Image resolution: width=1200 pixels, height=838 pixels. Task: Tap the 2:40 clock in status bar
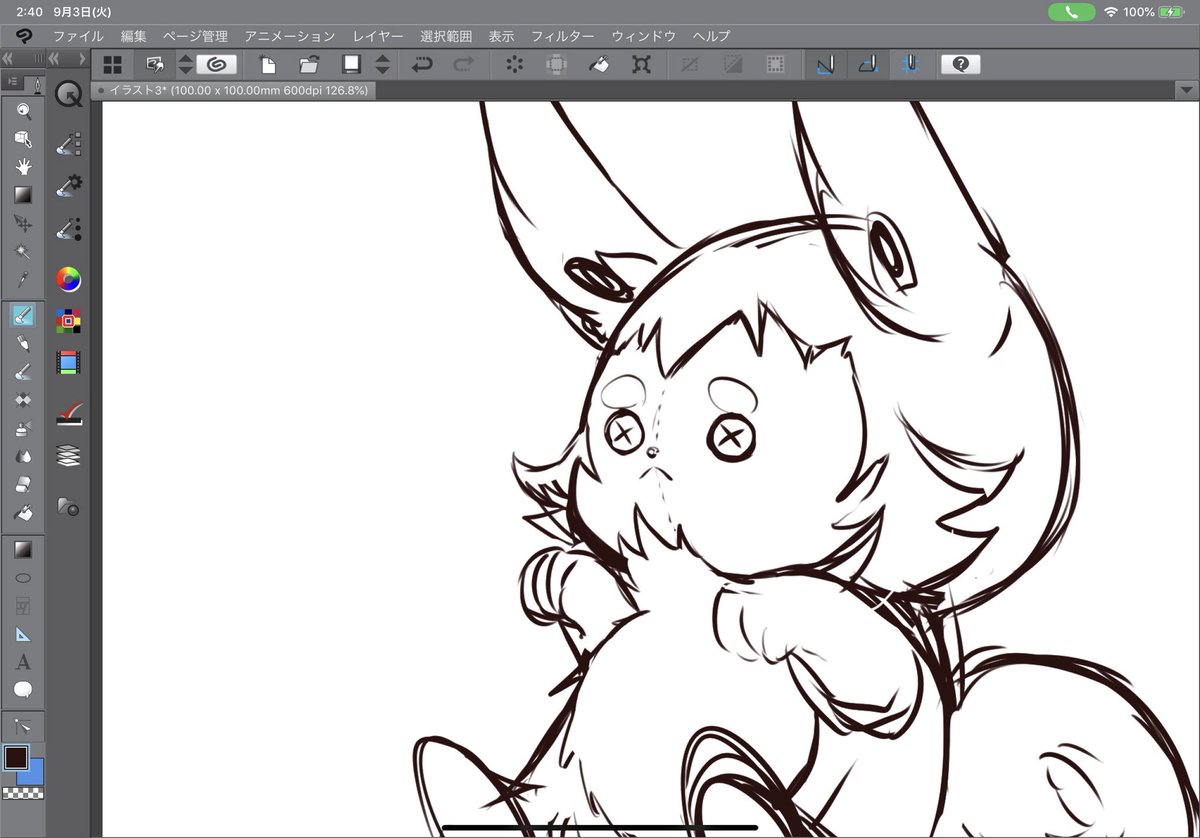point(29,12)
